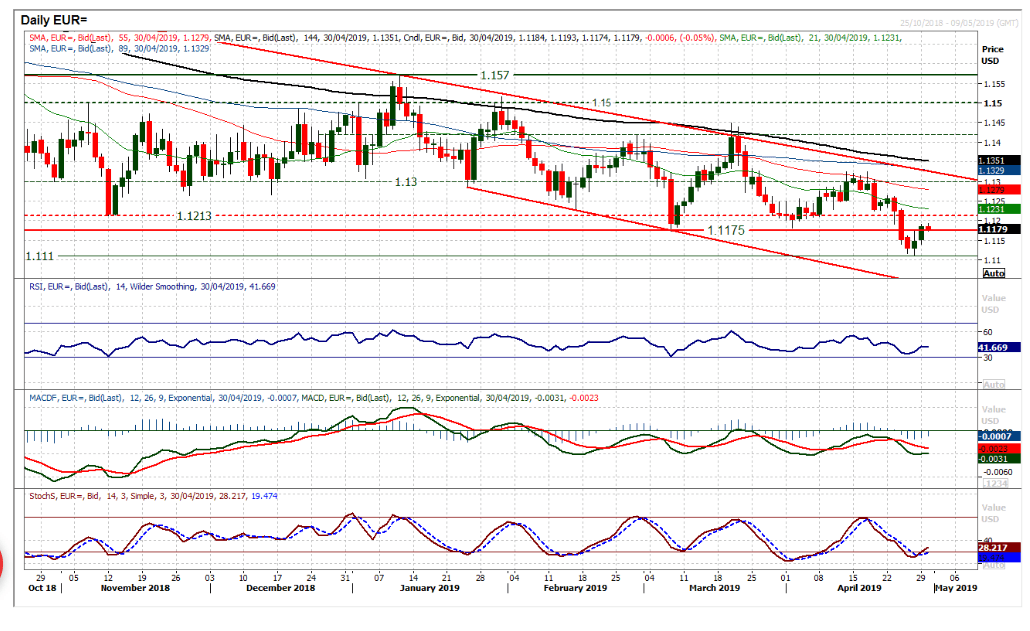The width and height of the screenshot is (1030, 631).
Task: Toggle the 1234 scale button in MACD panel
Action: point(993,484)
